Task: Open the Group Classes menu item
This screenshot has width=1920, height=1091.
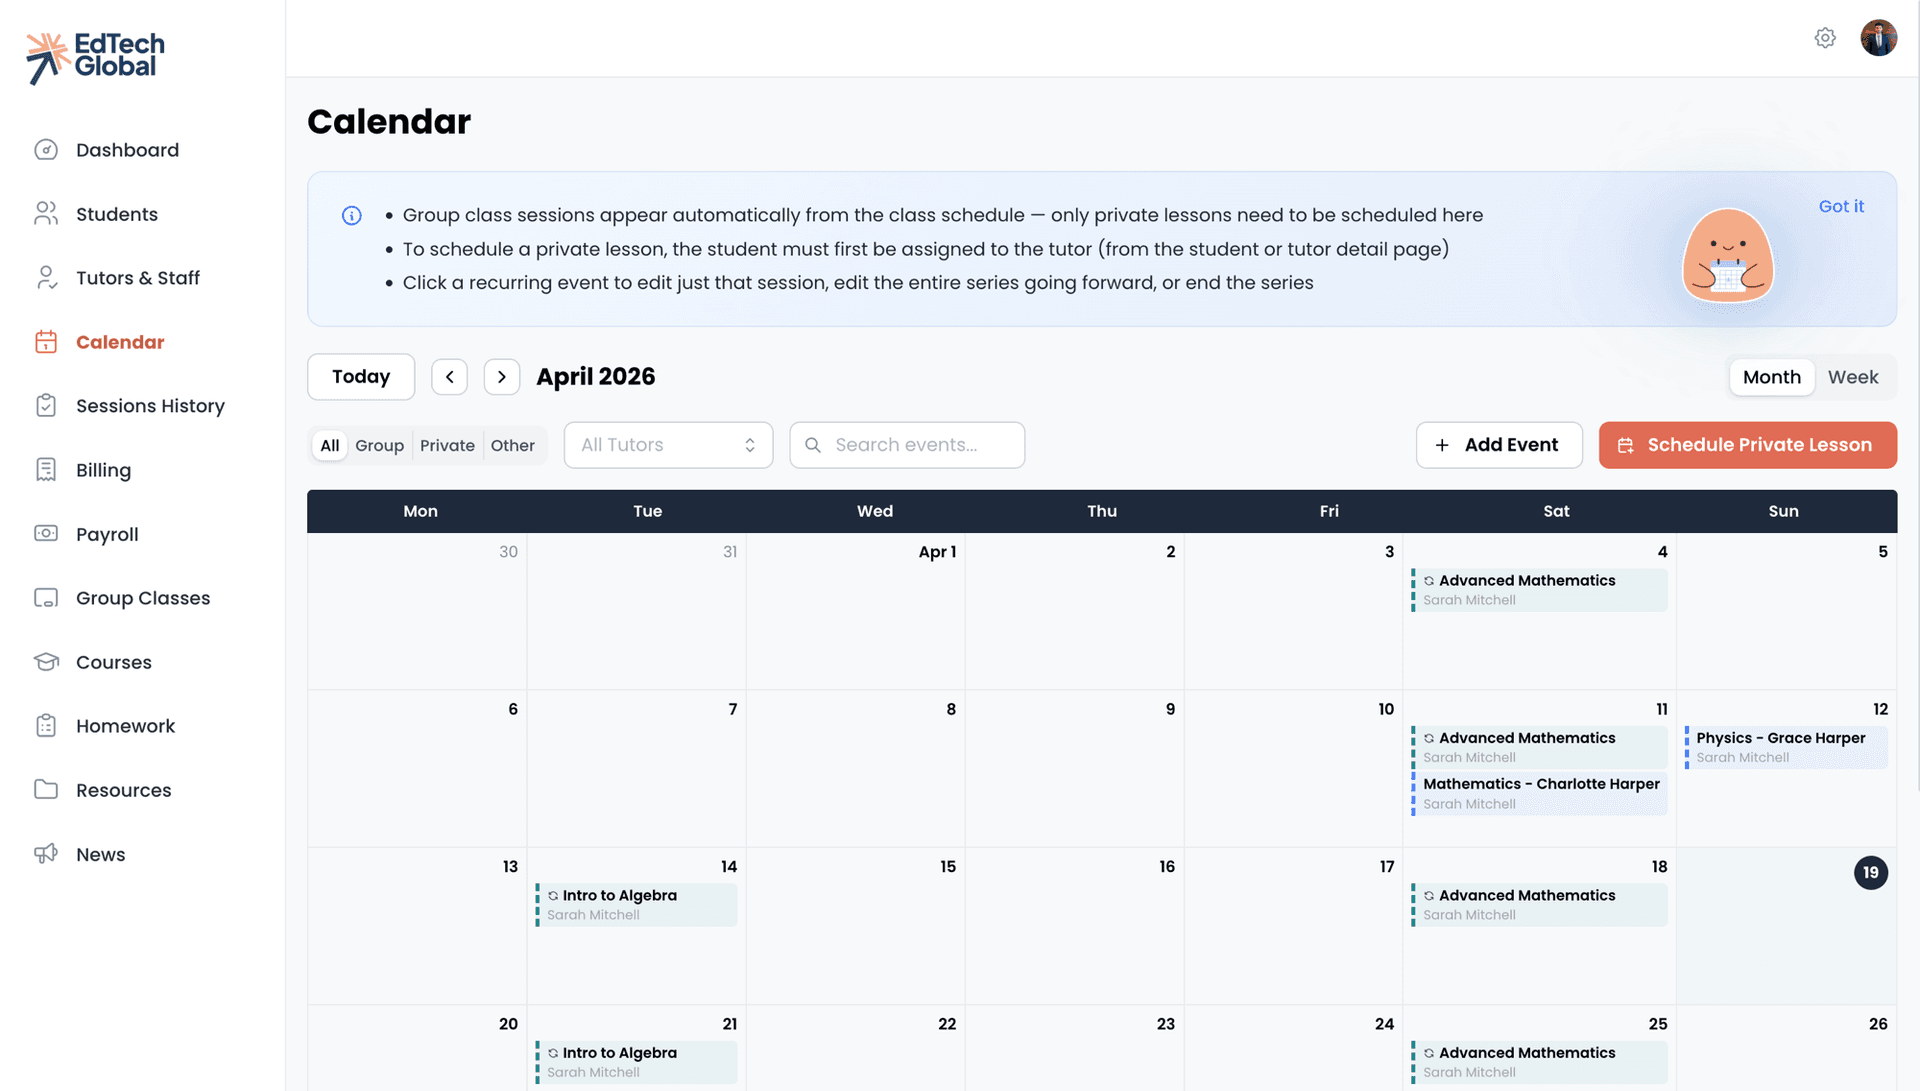Action: 142,598
